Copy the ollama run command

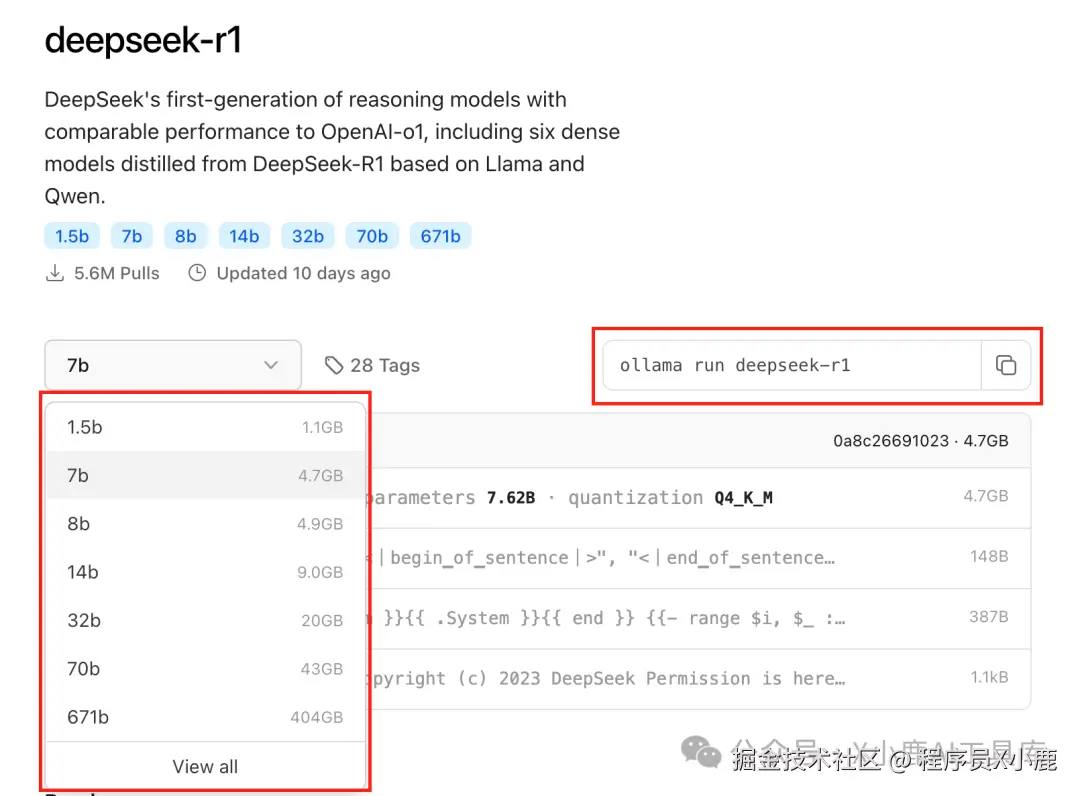(x=1006, y=365)
